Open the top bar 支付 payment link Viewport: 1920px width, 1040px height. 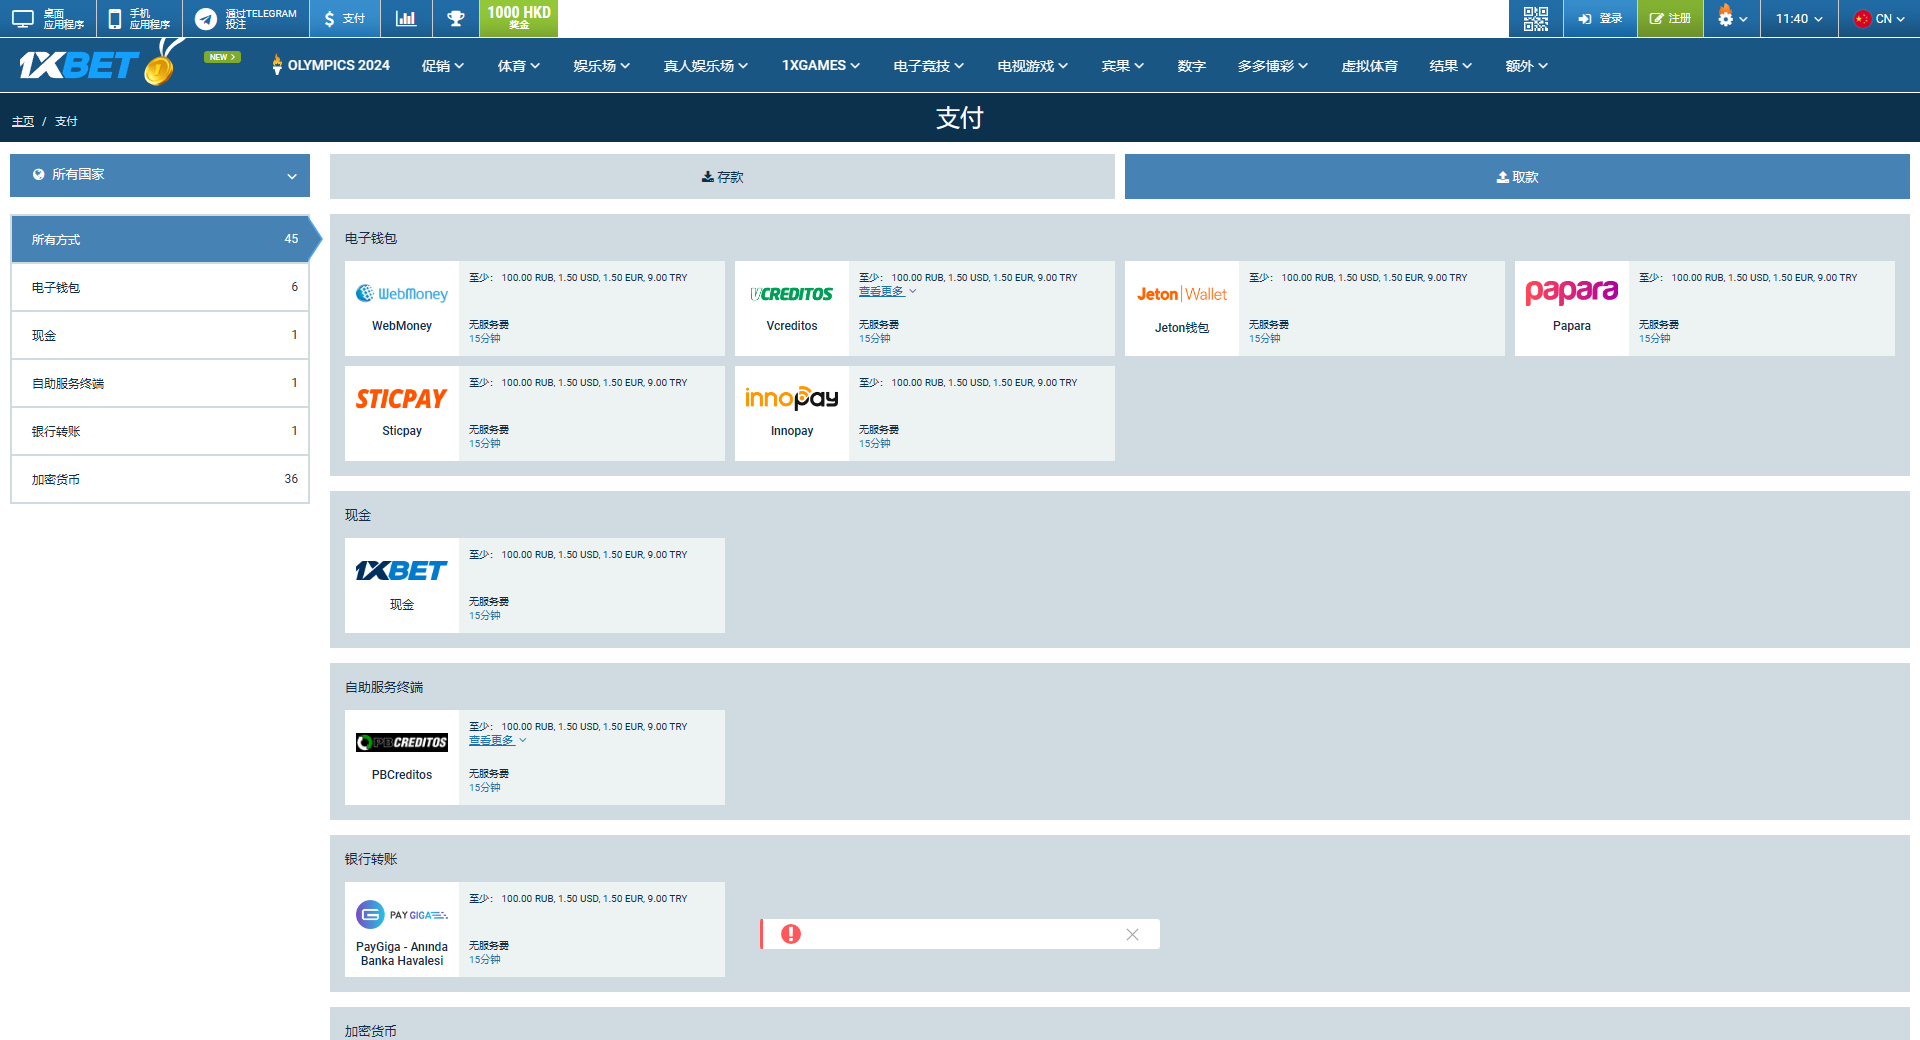345,19
